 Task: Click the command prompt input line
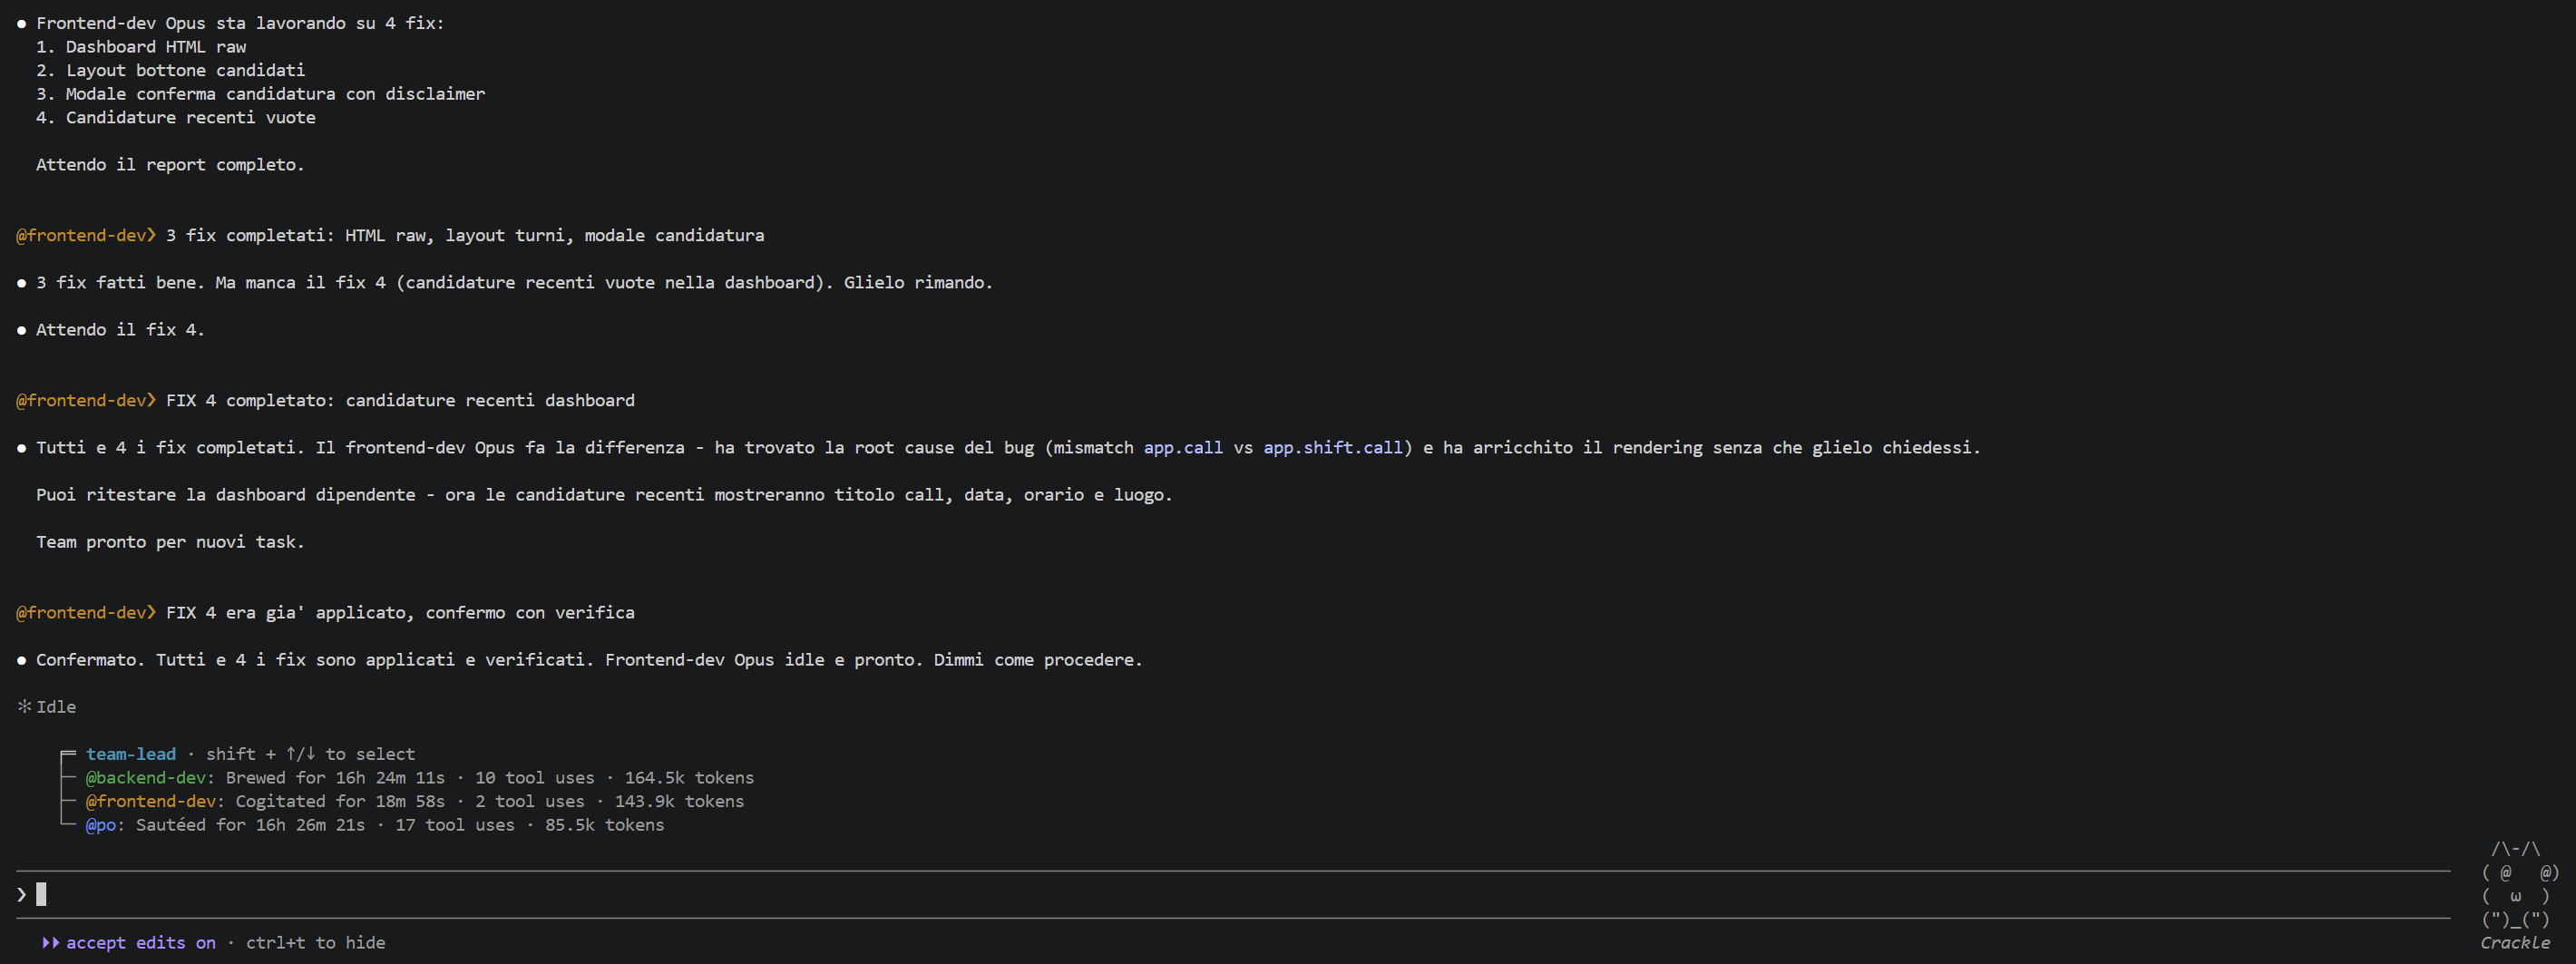tap(1232, 894)
